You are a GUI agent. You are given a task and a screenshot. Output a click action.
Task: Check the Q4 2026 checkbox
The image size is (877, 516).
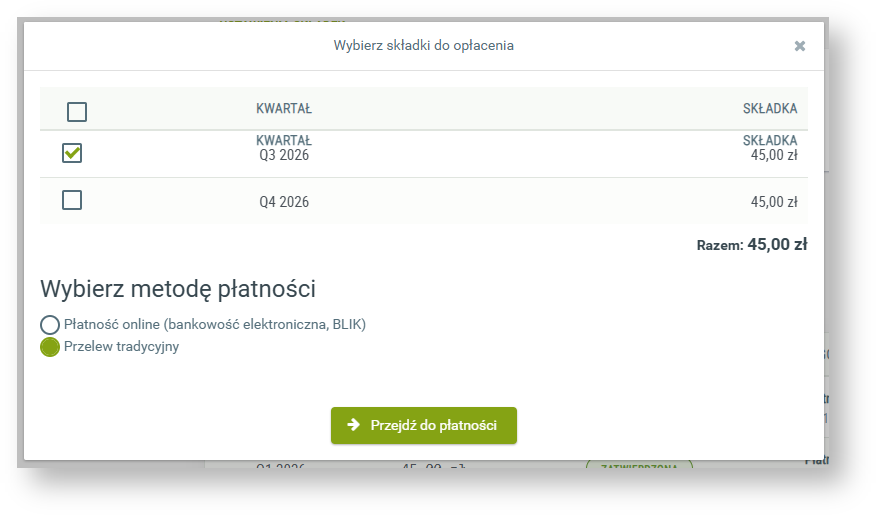(72, 200)
